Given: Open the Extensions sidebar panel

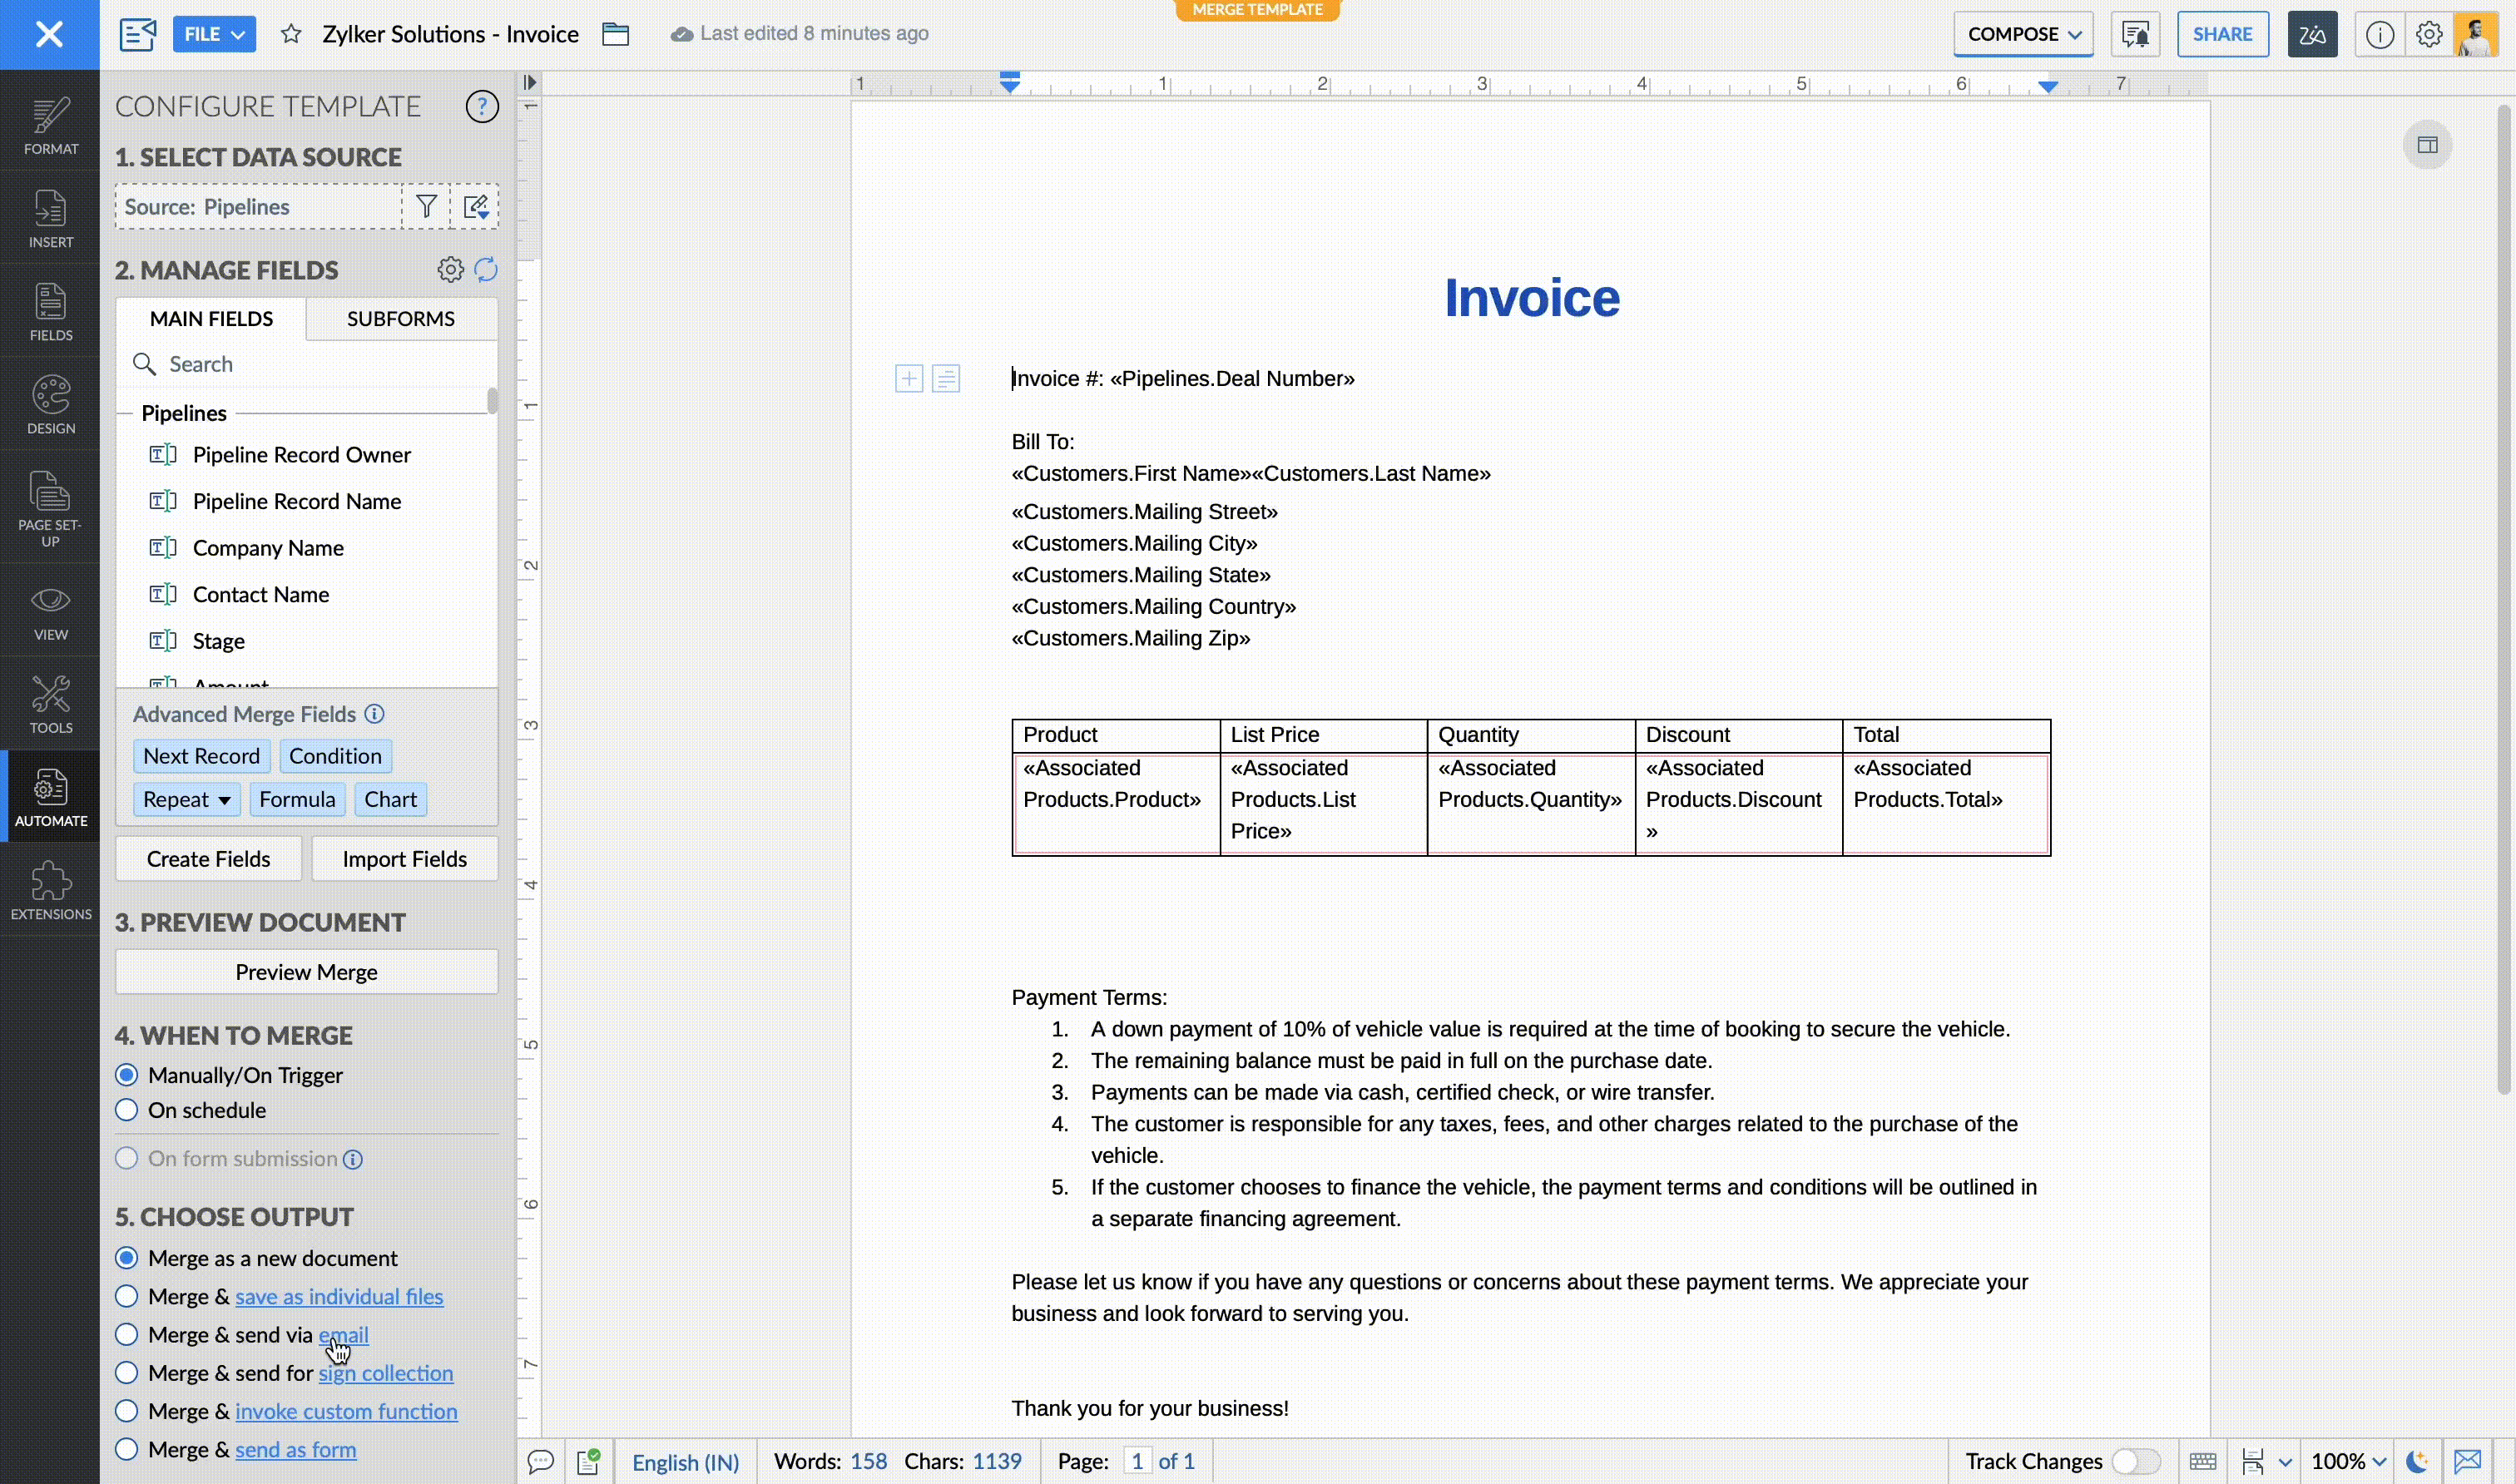Looking at the screenshot, I should [50, 890].
